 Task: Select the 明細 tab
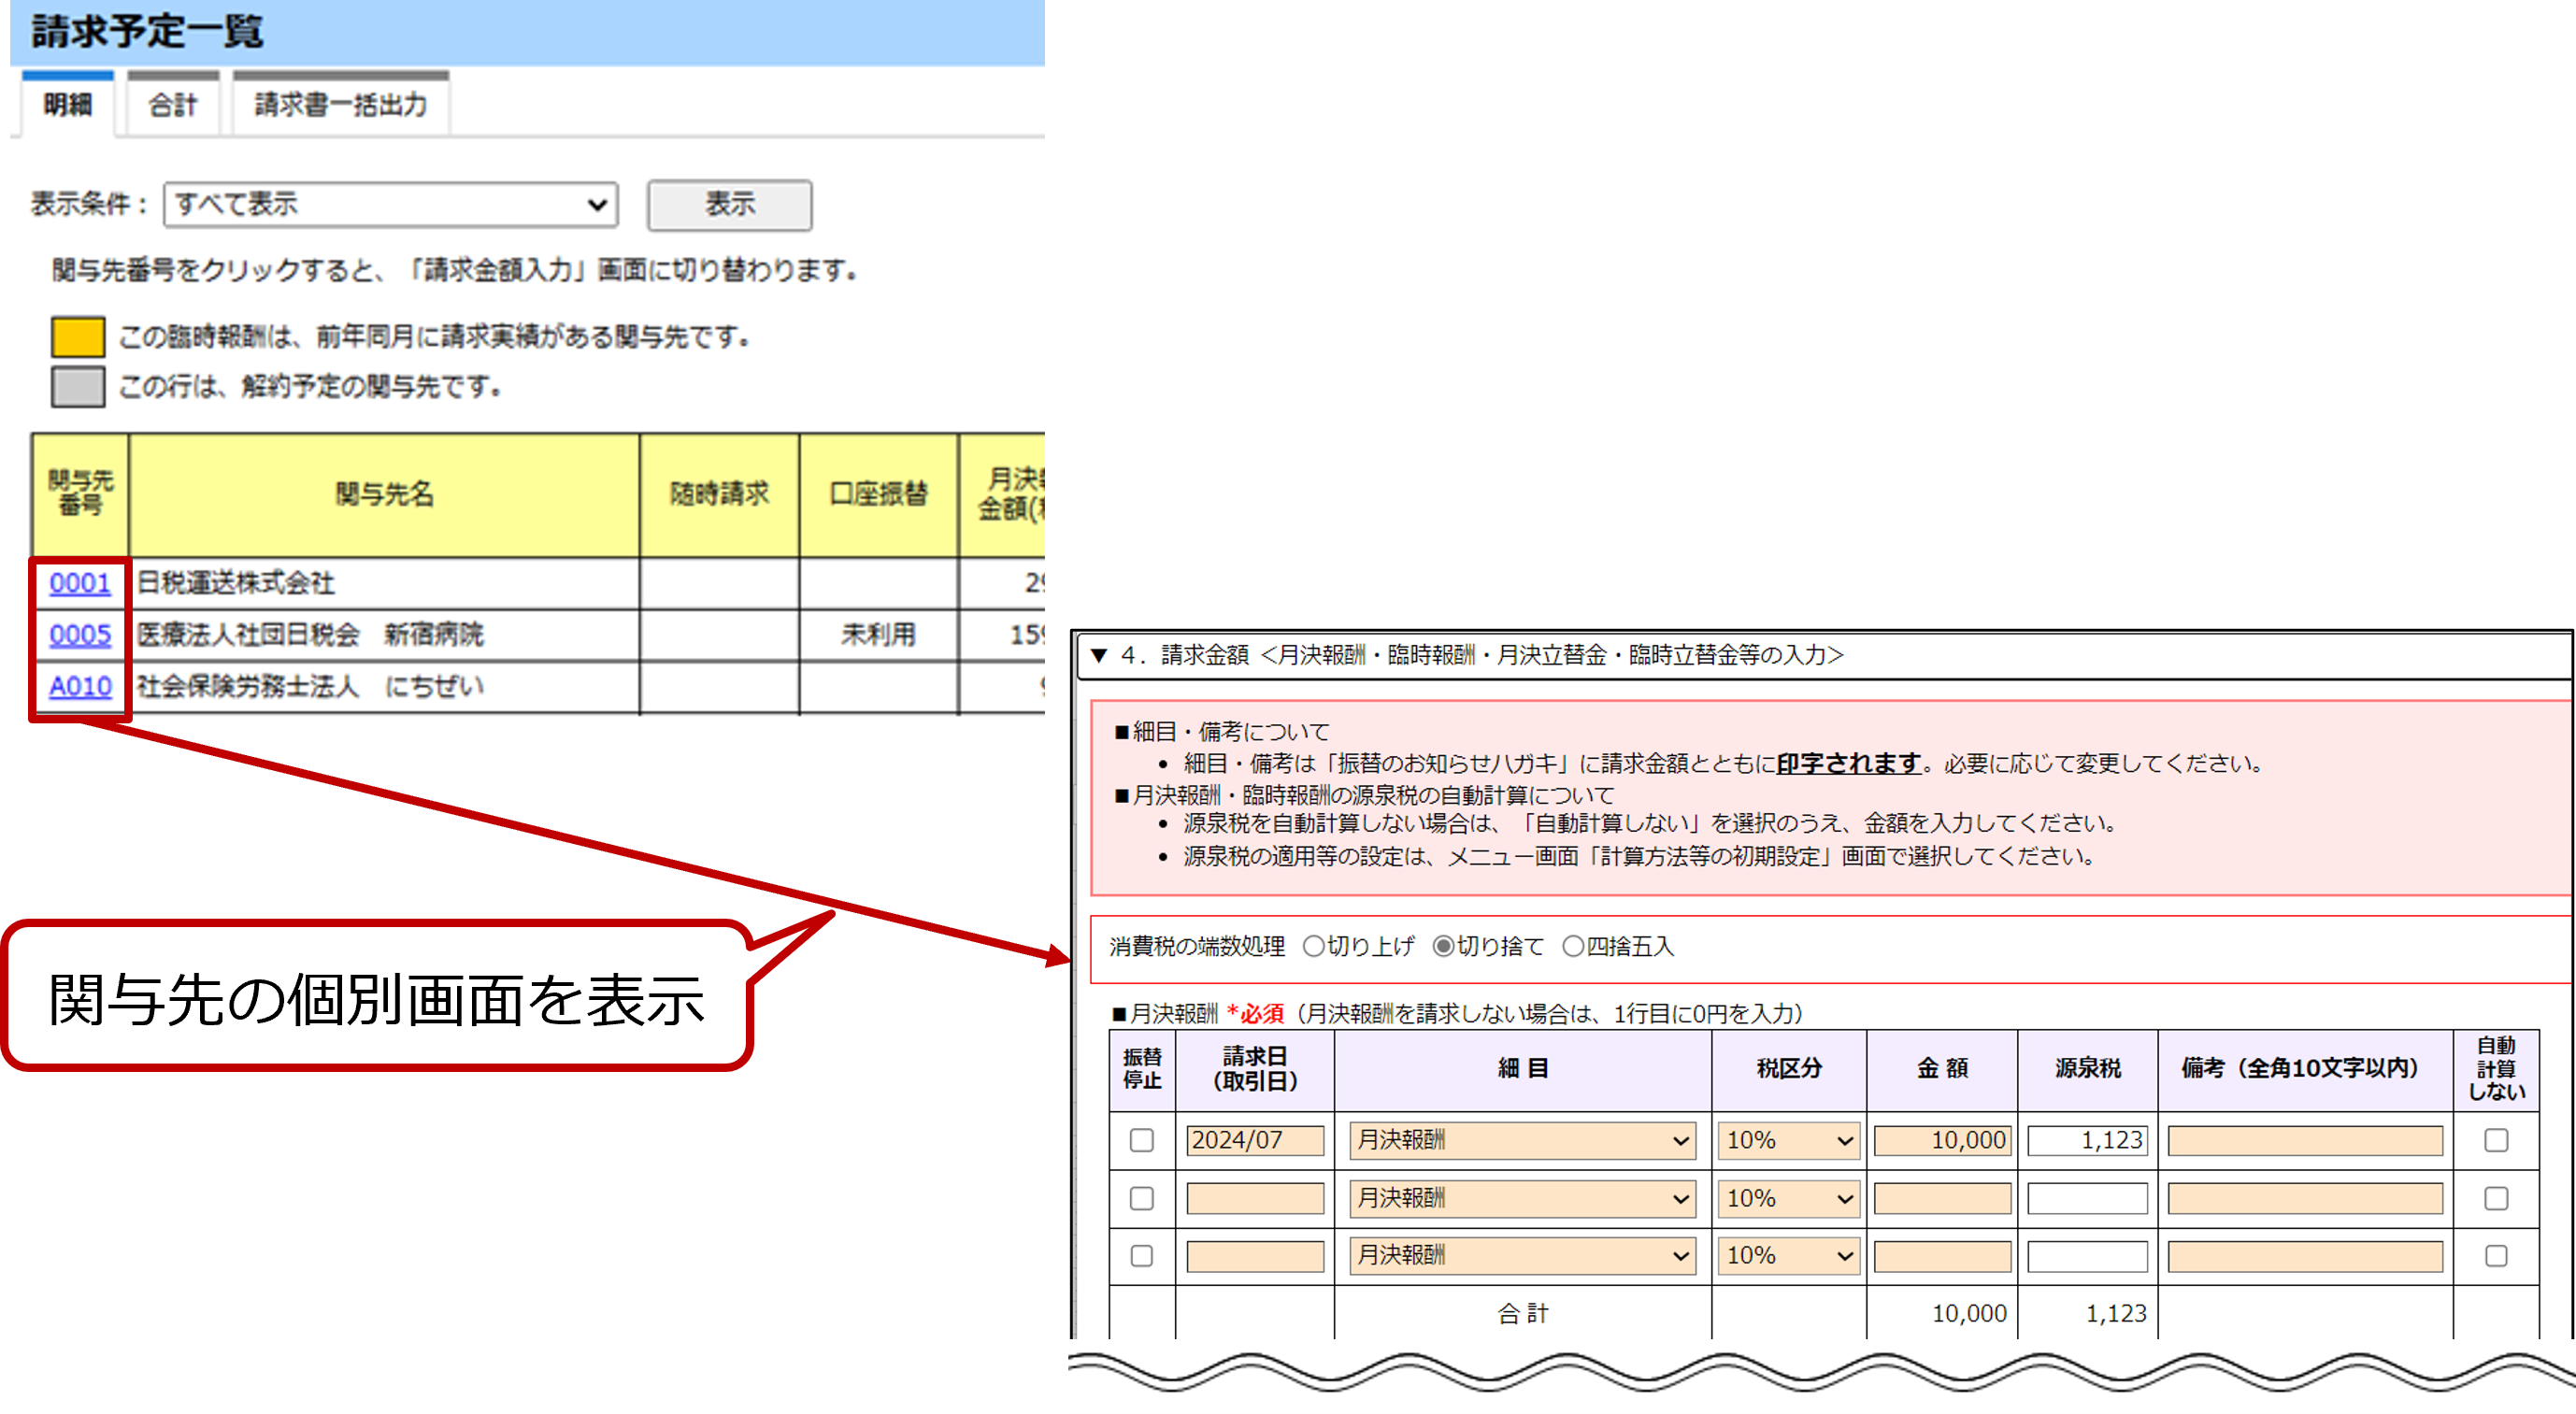(68, 105)
